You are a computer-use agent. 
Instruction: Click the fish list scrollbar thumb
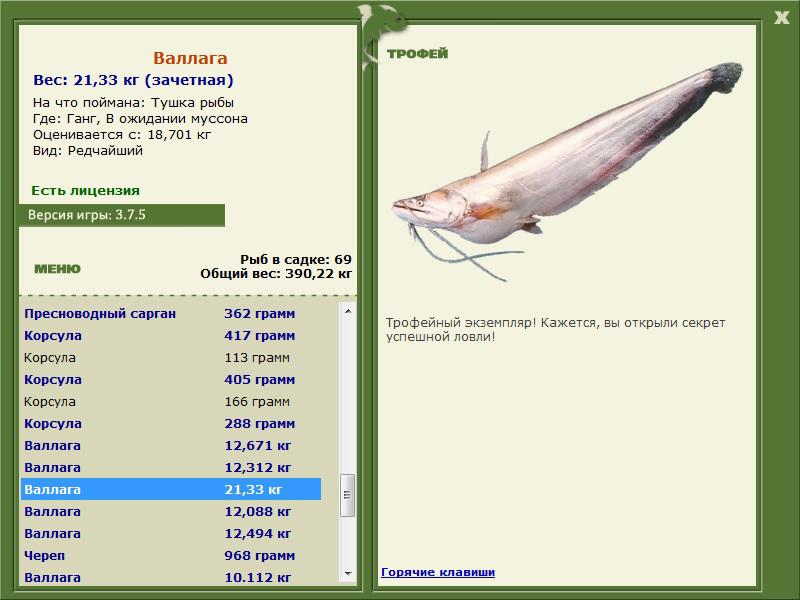click(347, 495)
